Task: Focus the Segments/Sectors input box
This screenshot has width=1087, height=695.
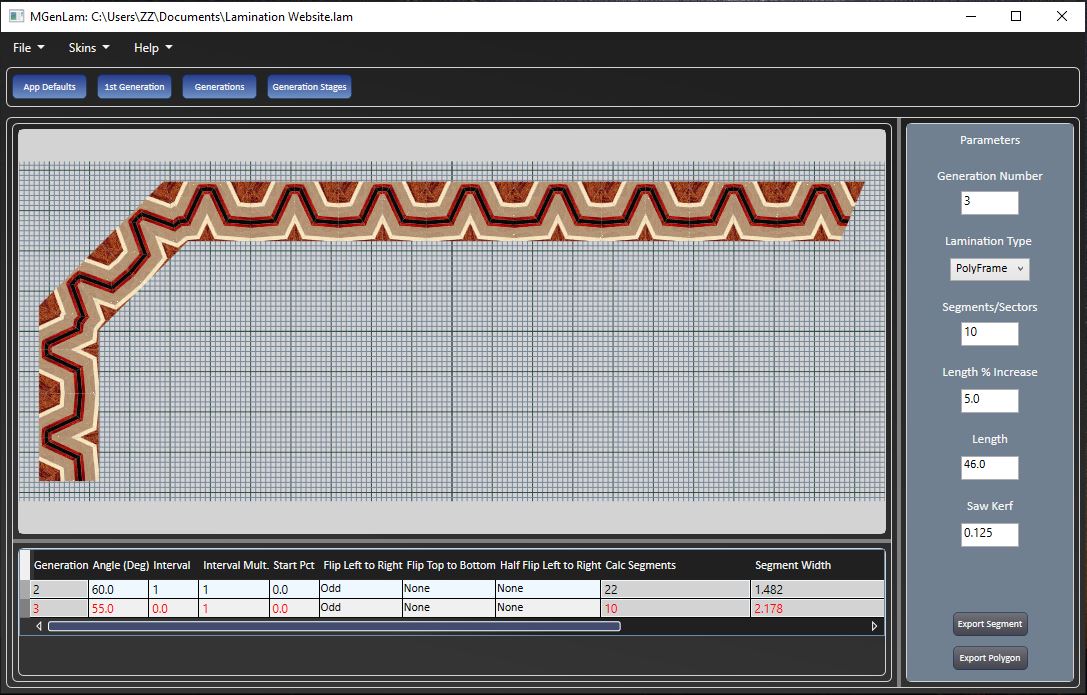Action: click(989, 333)
